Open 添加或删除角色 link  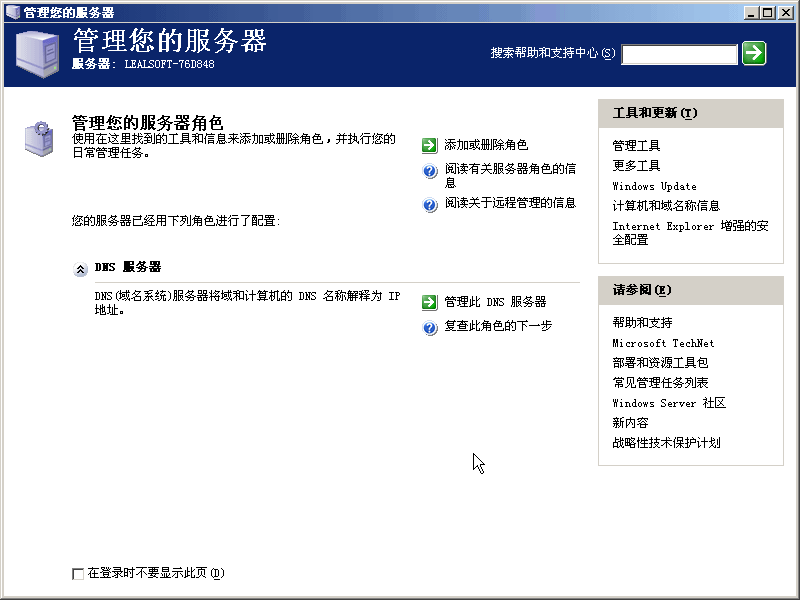[486, 145]
